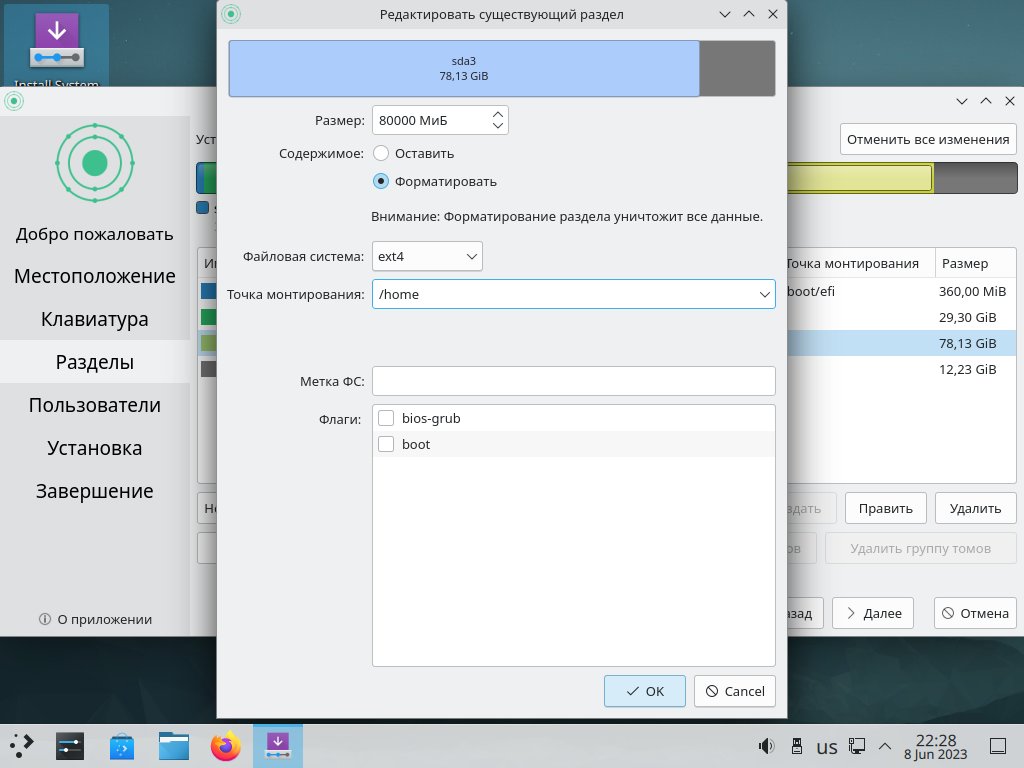Click the grey free space in the resizer

pyautogui.click(x=737, y=69)
